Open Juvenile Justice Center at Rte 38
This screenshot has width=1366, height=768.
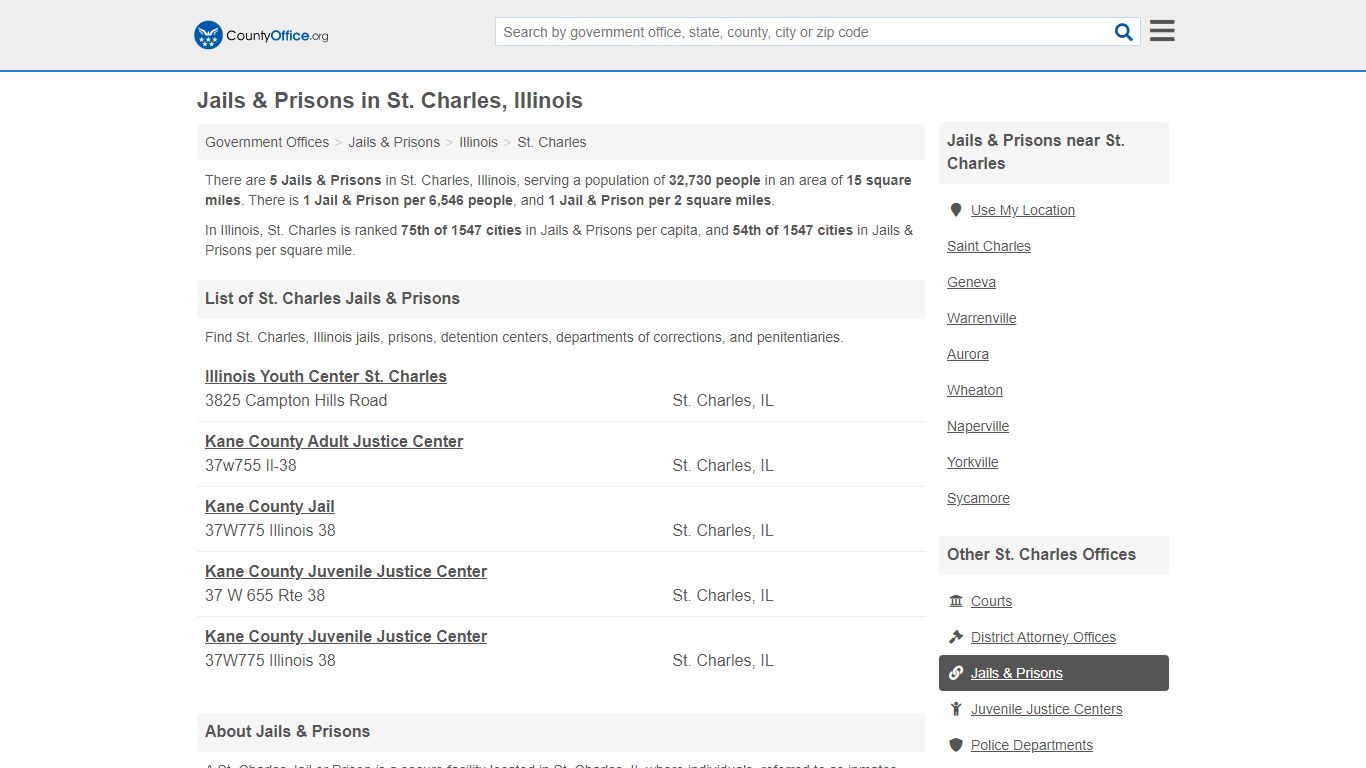tap(346, 571)
